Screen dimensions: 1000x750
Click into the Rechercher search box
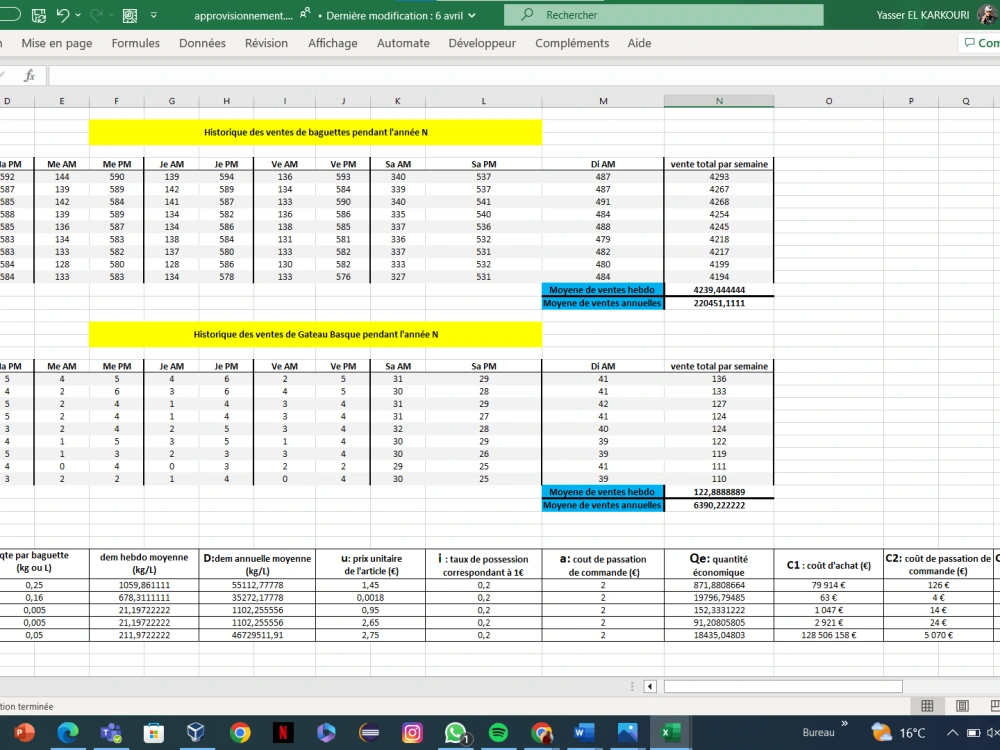(663, 15)
